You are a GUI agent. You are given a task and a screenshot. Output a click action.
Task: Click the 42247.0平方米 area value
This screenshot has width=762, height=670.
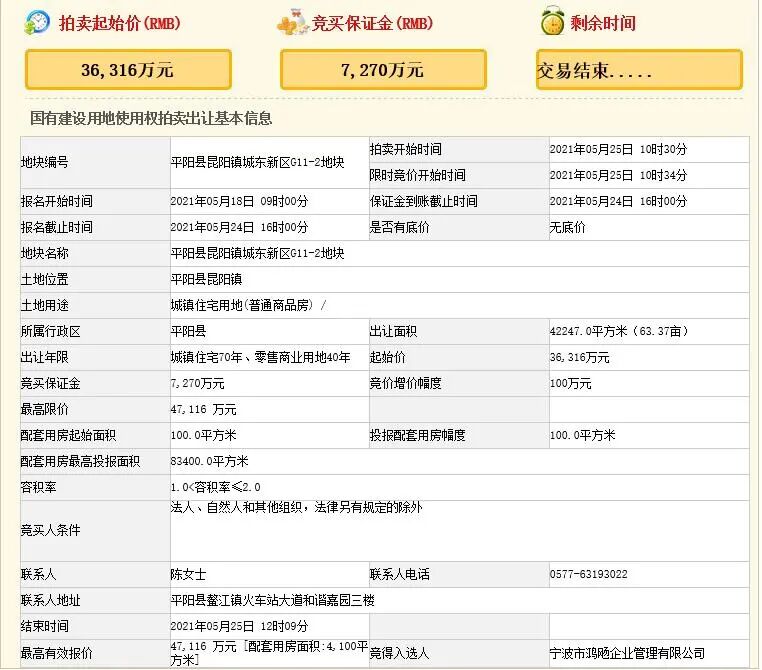619,332
